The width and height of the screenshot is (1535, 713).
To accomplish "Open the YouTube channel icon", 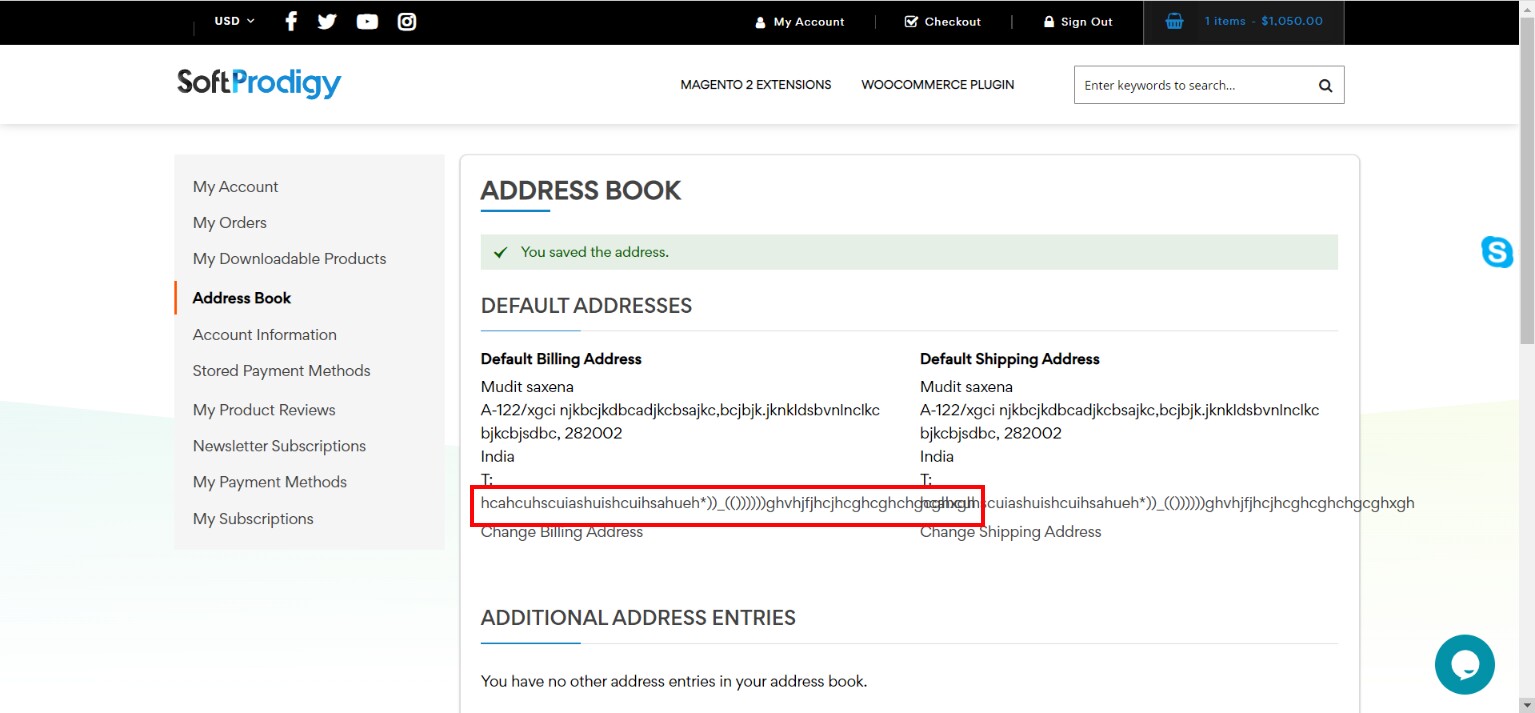I will 366,21.
